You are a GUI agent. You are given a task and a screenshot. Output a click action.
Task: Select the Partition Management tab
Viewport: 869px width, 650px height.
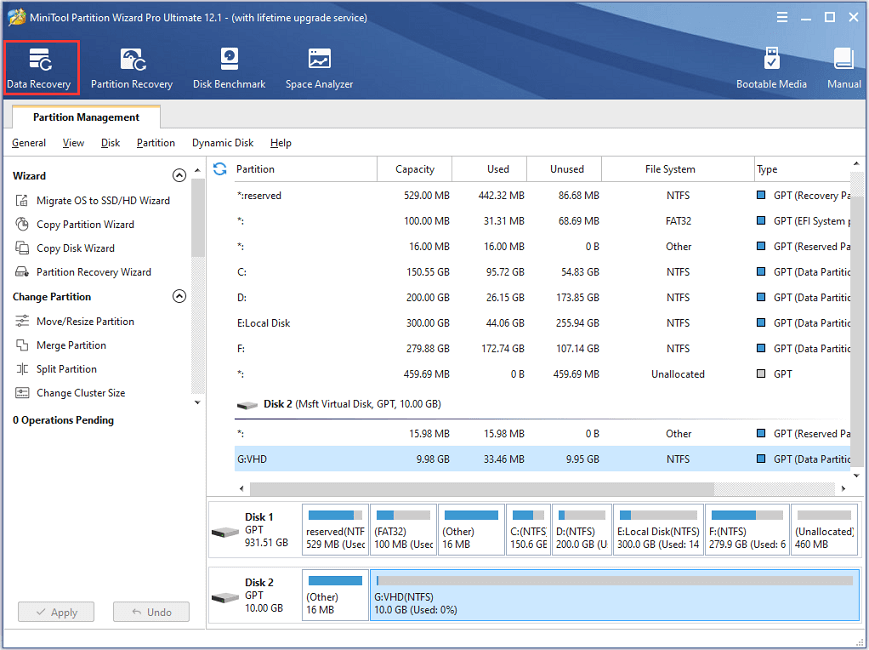pyautogui.click(x=86, y=117)
